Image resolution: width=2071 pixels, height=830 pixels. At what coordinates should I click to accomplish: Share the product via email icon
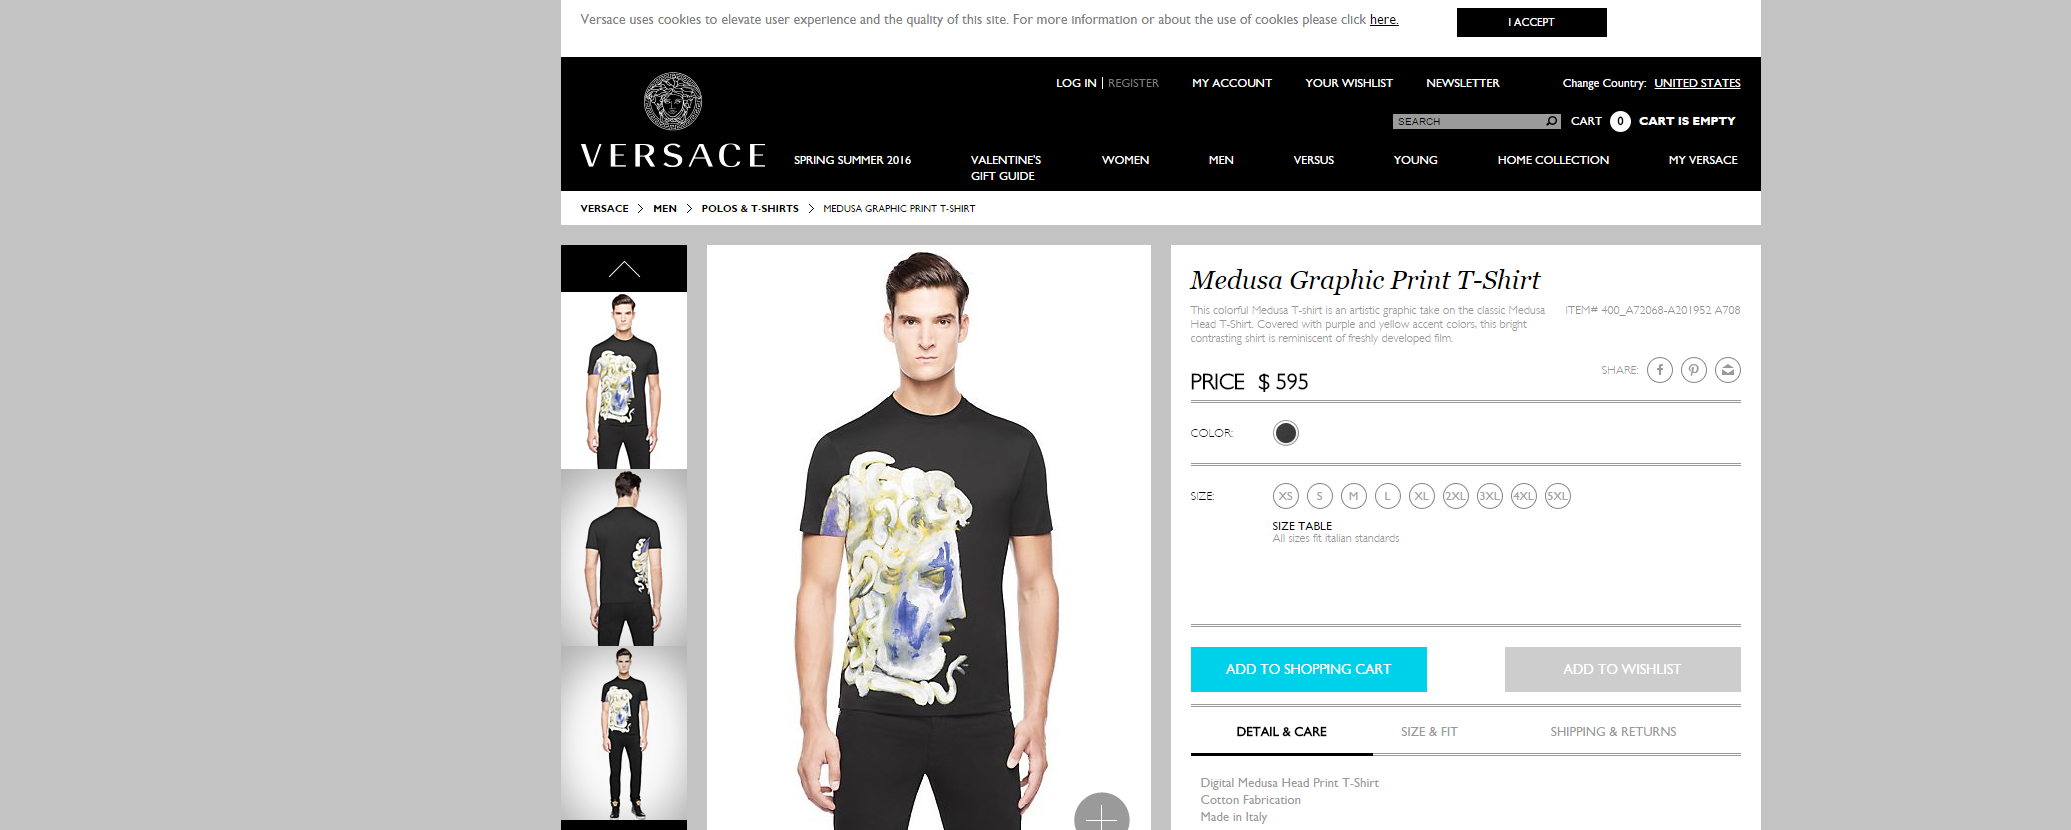click(1728, 370)
